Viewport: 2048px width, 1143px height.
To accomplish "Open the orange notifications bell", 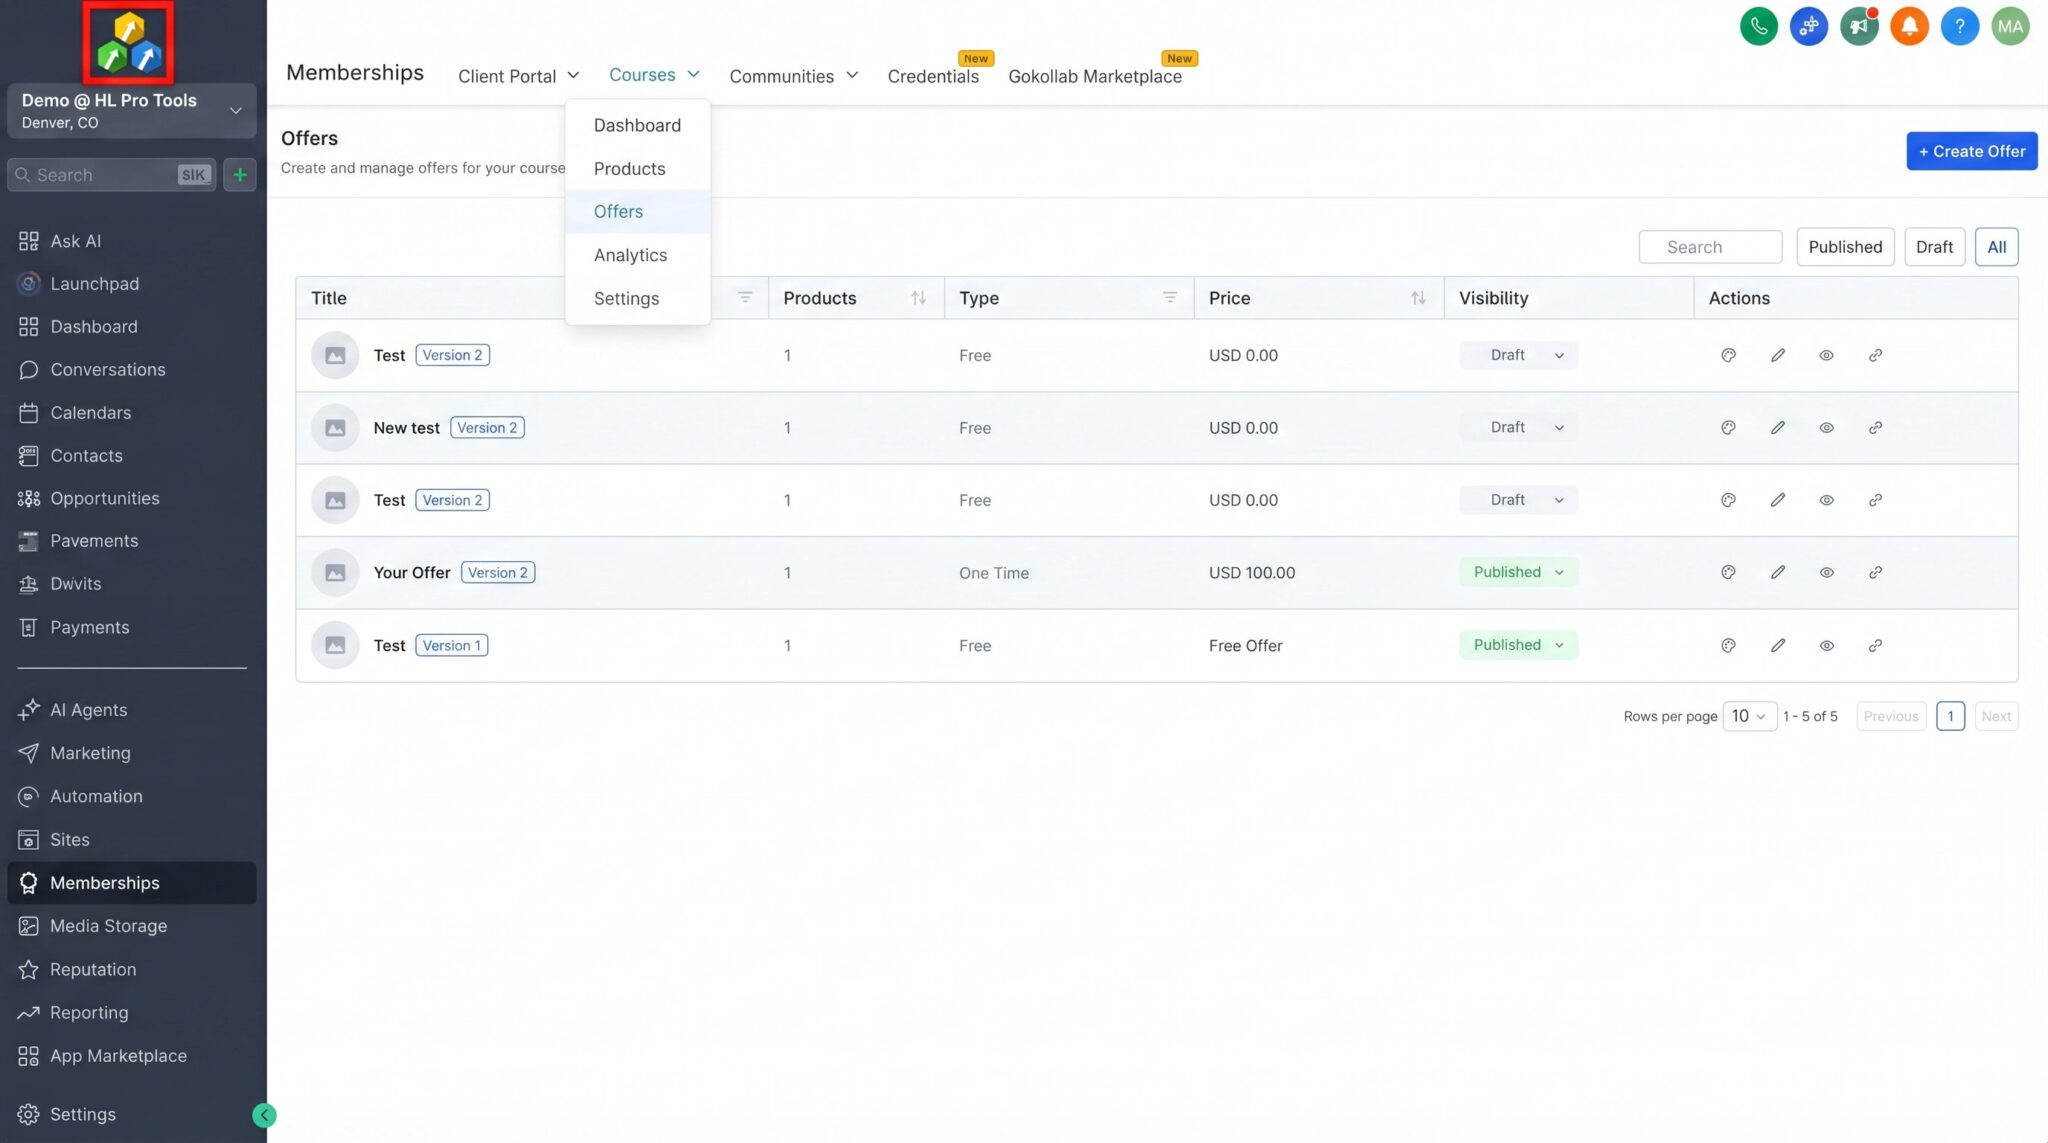I will click(x=1909, y=26).
